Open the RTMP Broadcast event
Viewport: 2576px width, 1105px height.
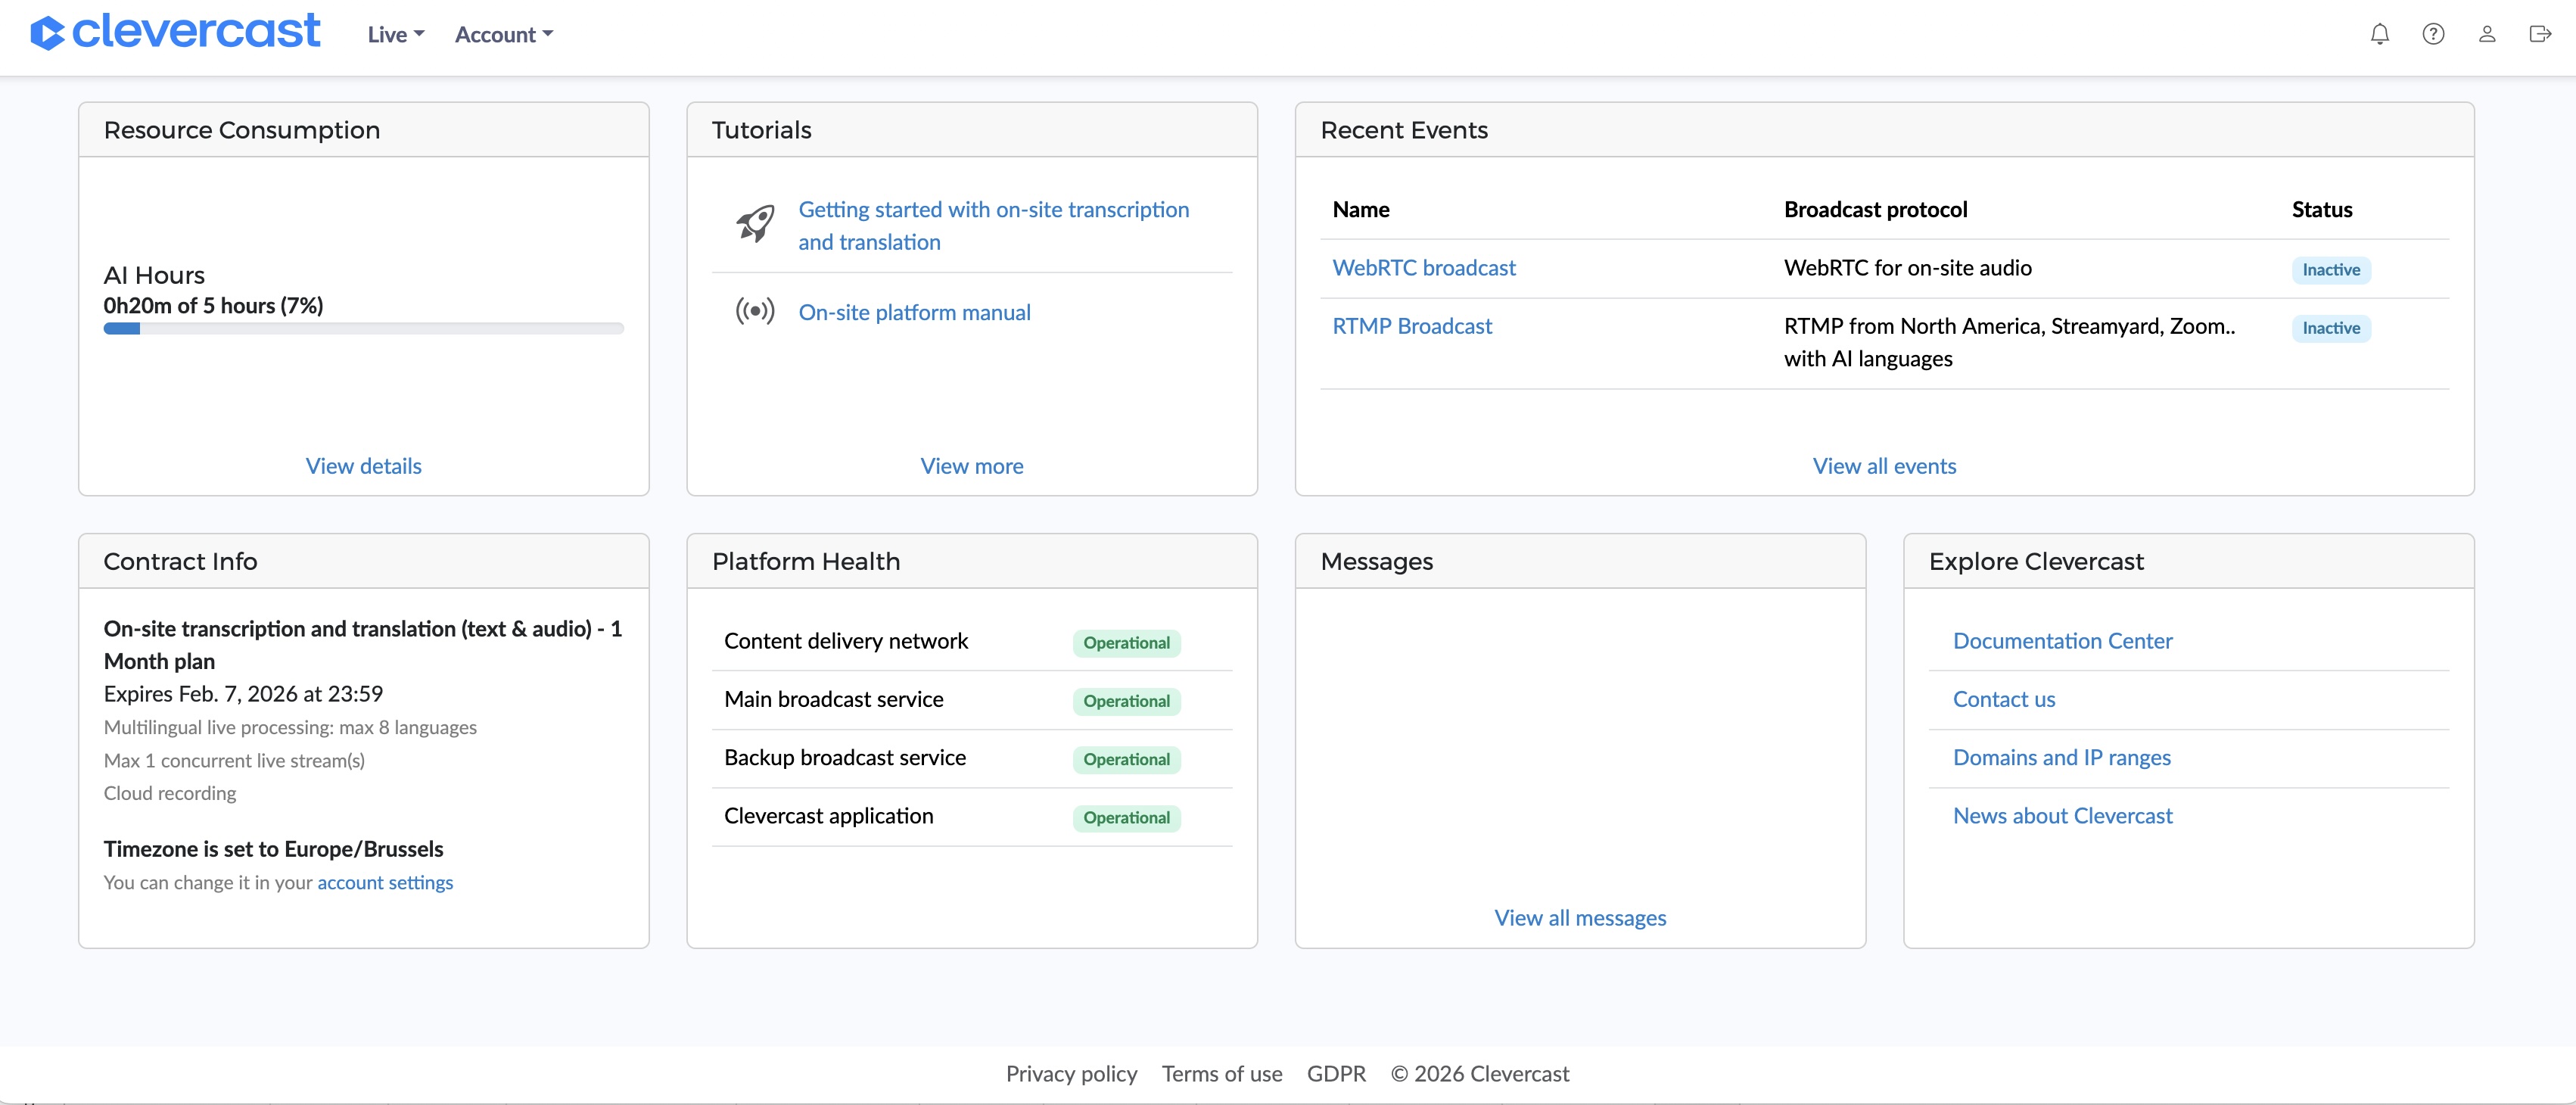1411,326
